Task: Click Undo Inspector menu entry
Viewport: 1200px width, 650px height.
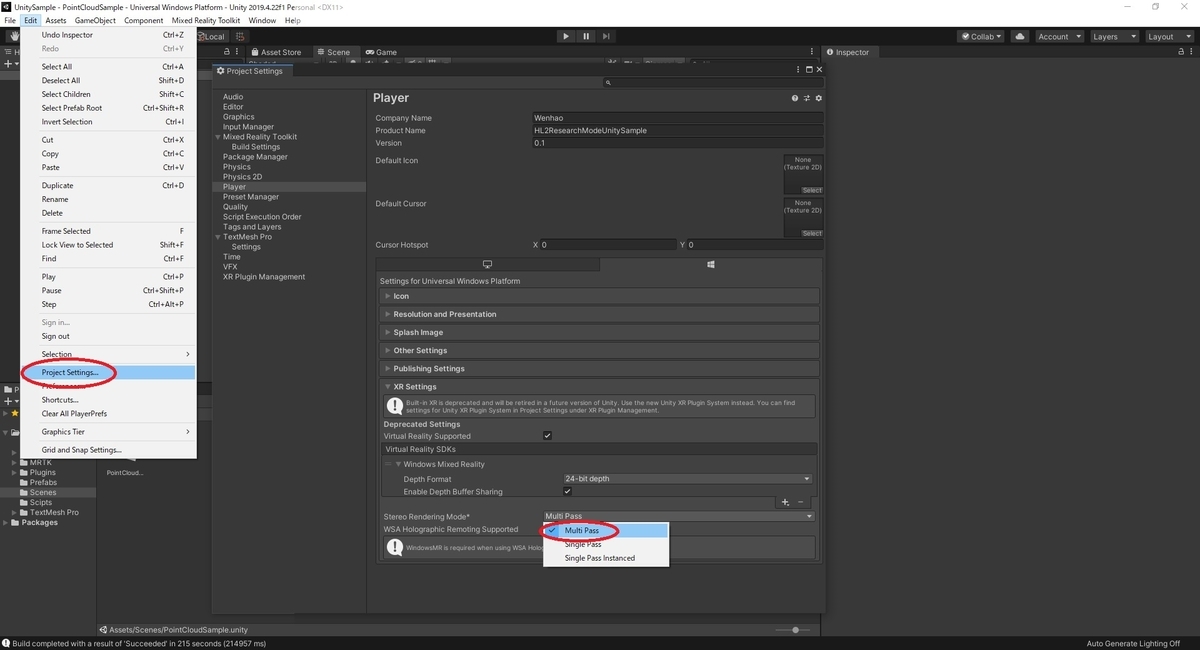Action: pos(108,35)
